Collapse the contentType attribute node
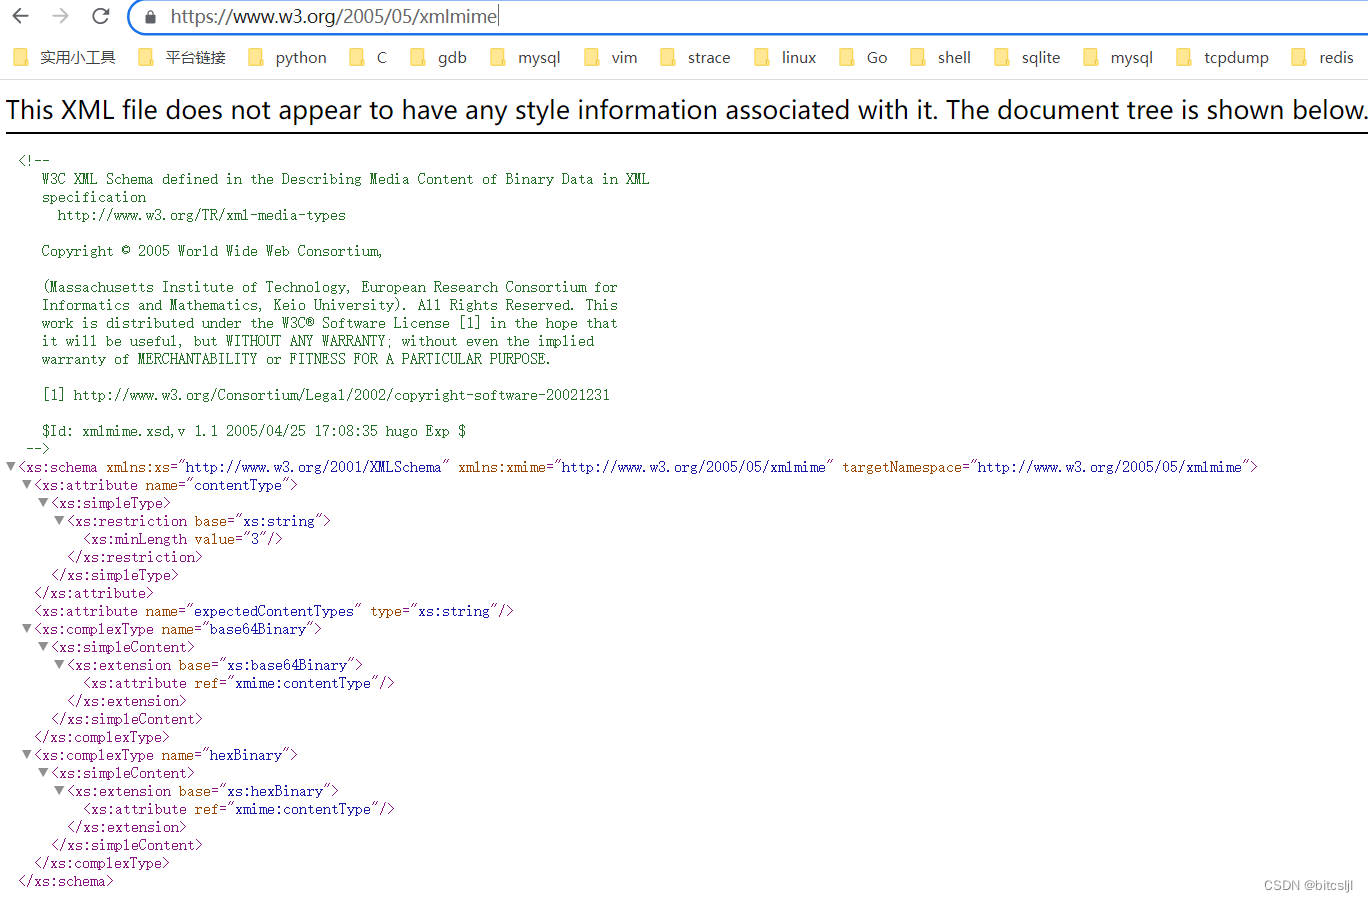Screen dimensions: 1368x902 27,485
